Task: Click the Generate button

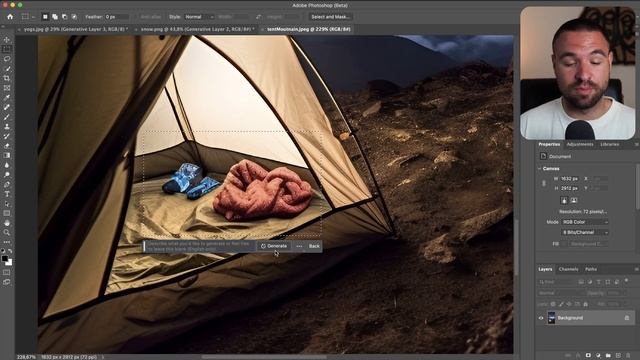Action: tap(274, 246)
